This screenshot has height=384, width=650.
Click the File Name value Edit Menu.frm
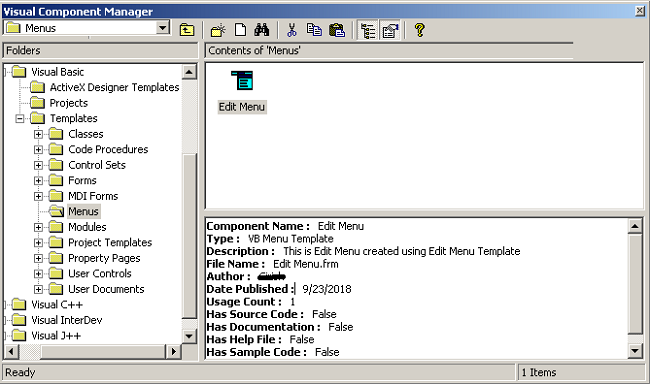306,264
